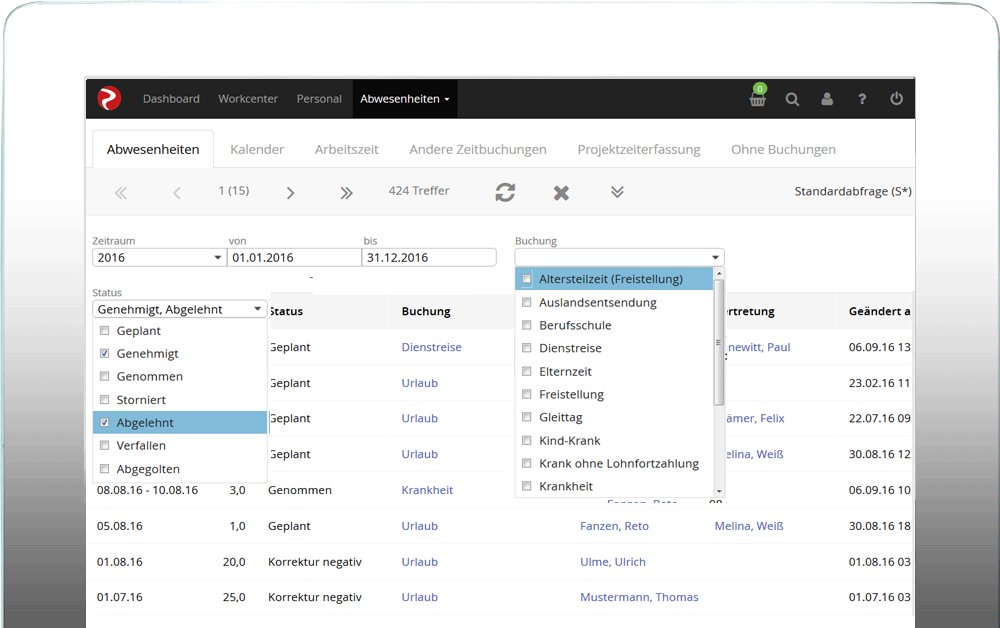
Task: Click the bis date input field
Action: point(429,257)
